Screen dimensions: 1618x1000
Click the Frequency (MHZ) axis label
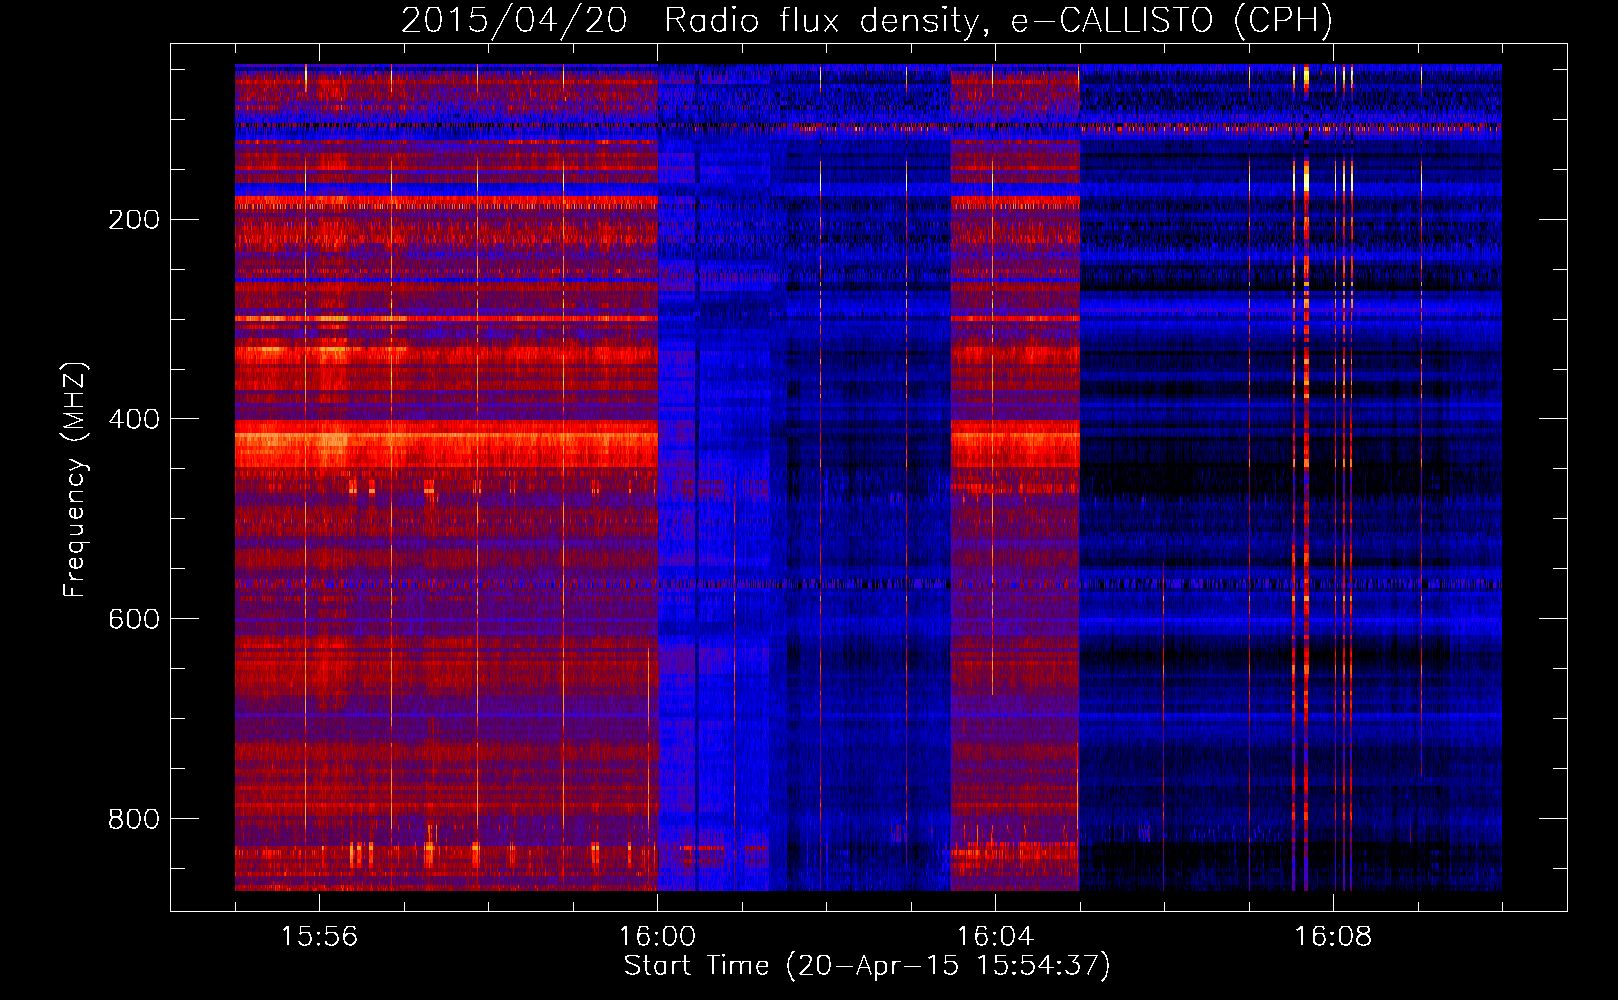click(75, 479)
